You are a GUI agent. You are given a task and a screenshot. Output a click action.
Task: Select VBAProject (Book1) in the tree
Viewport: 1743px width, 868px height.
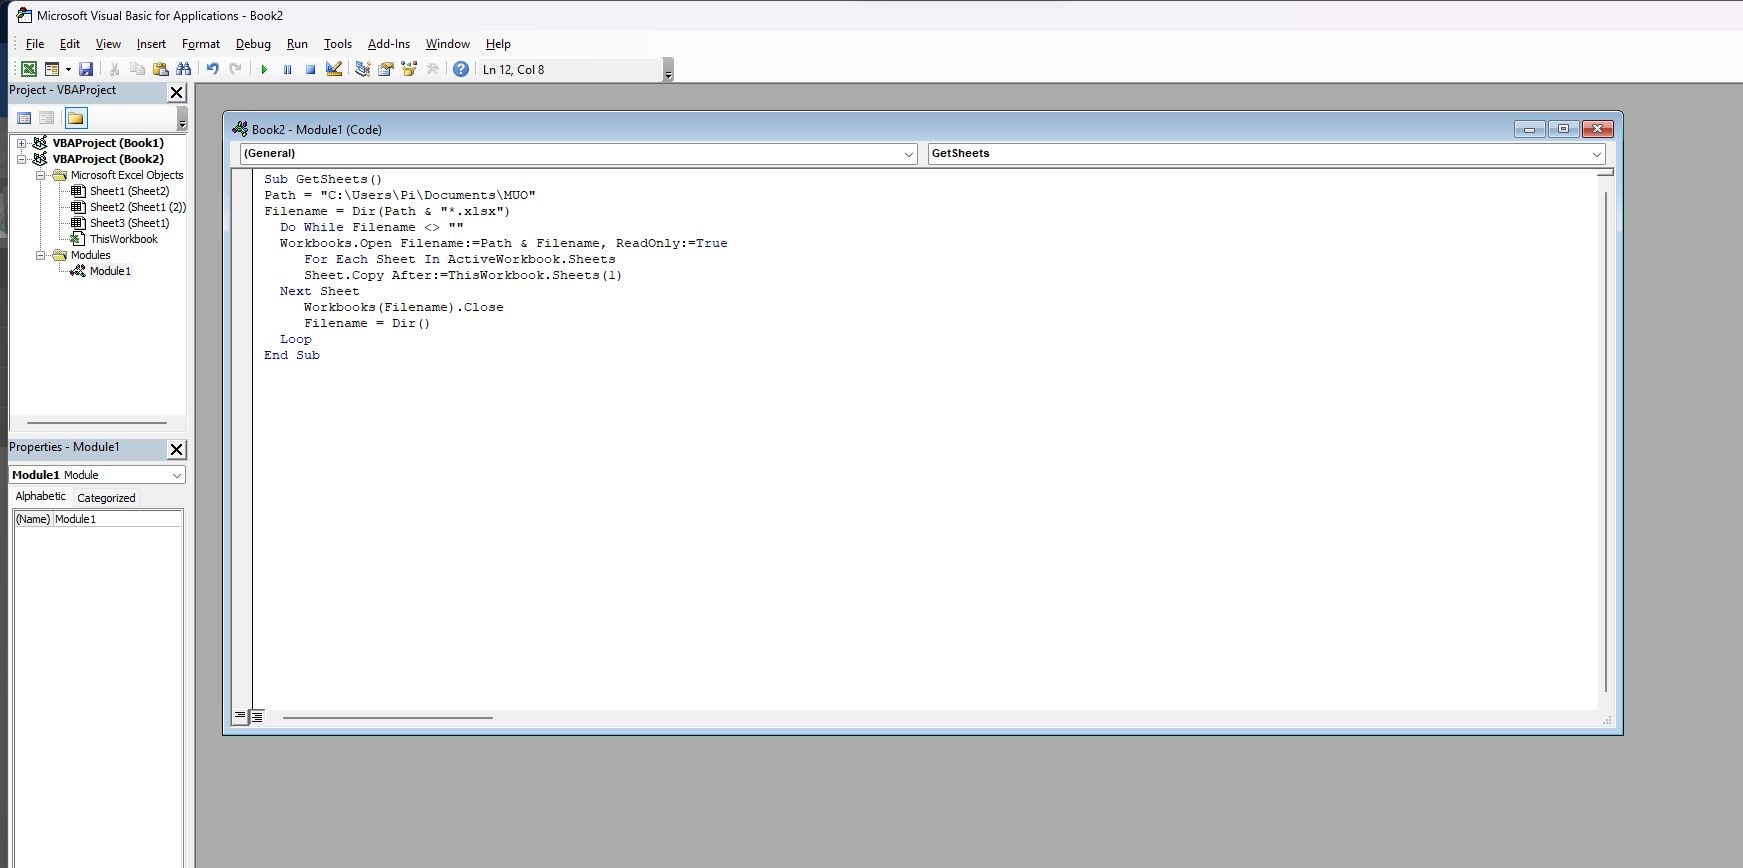pos(108,143)
